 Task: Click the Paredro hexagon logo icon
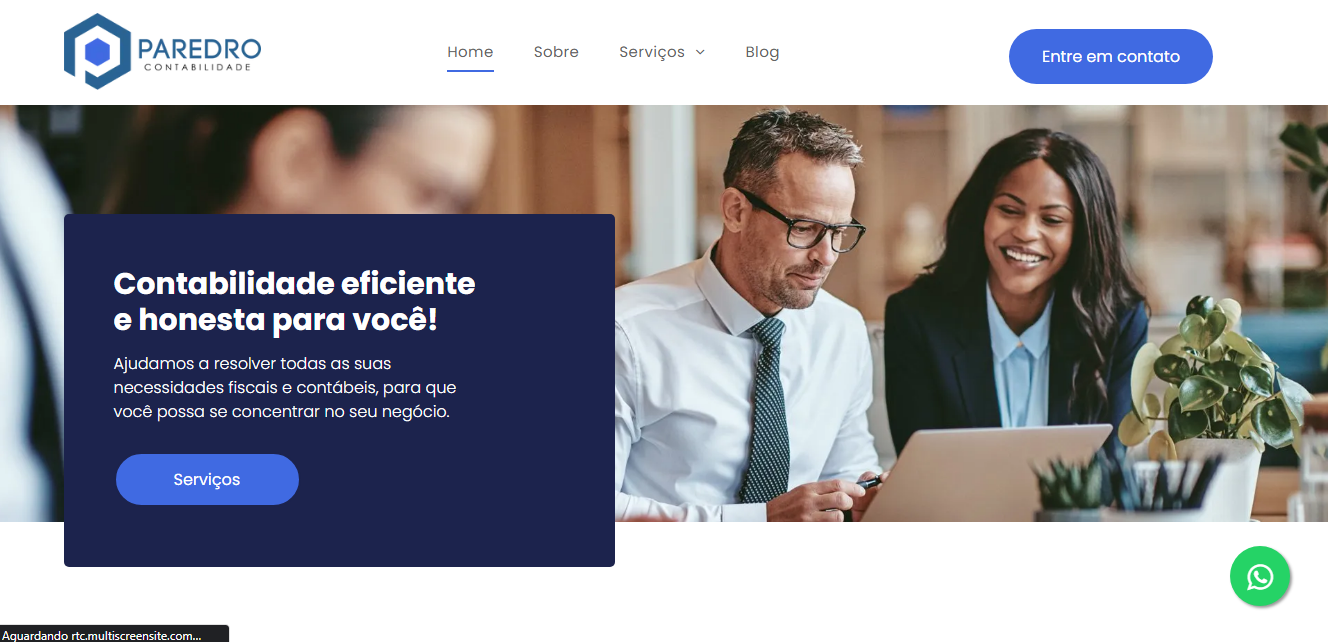(x=97, y=52)
